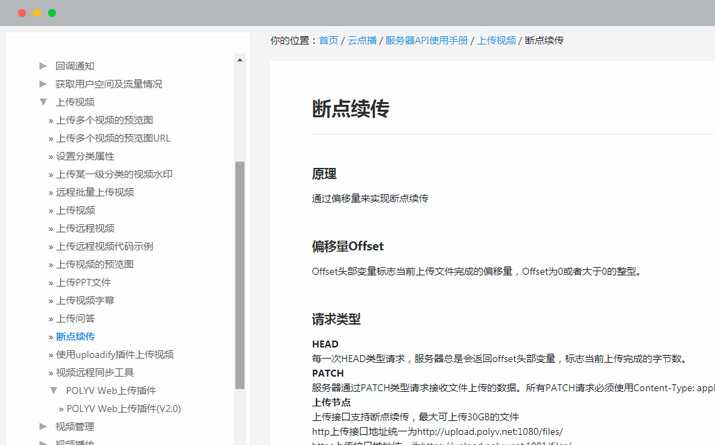Go to 云点播 in the breadcrumb

point(360,41)
